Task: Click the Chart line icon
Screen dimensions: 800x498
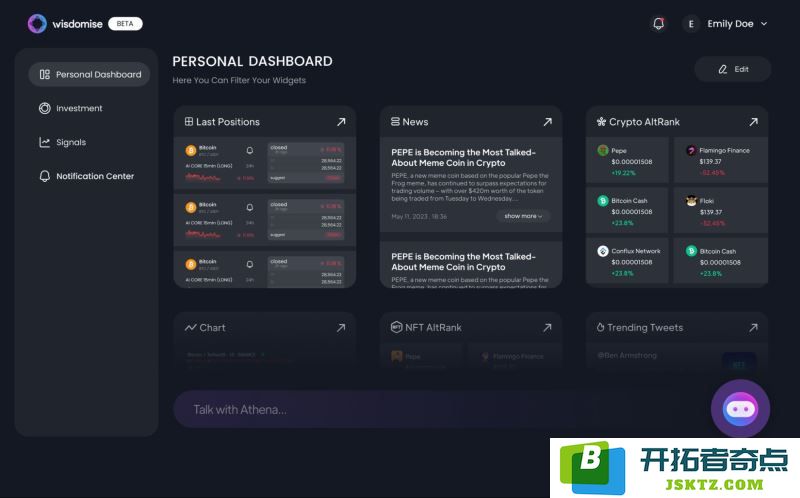Action: [190, 328]
